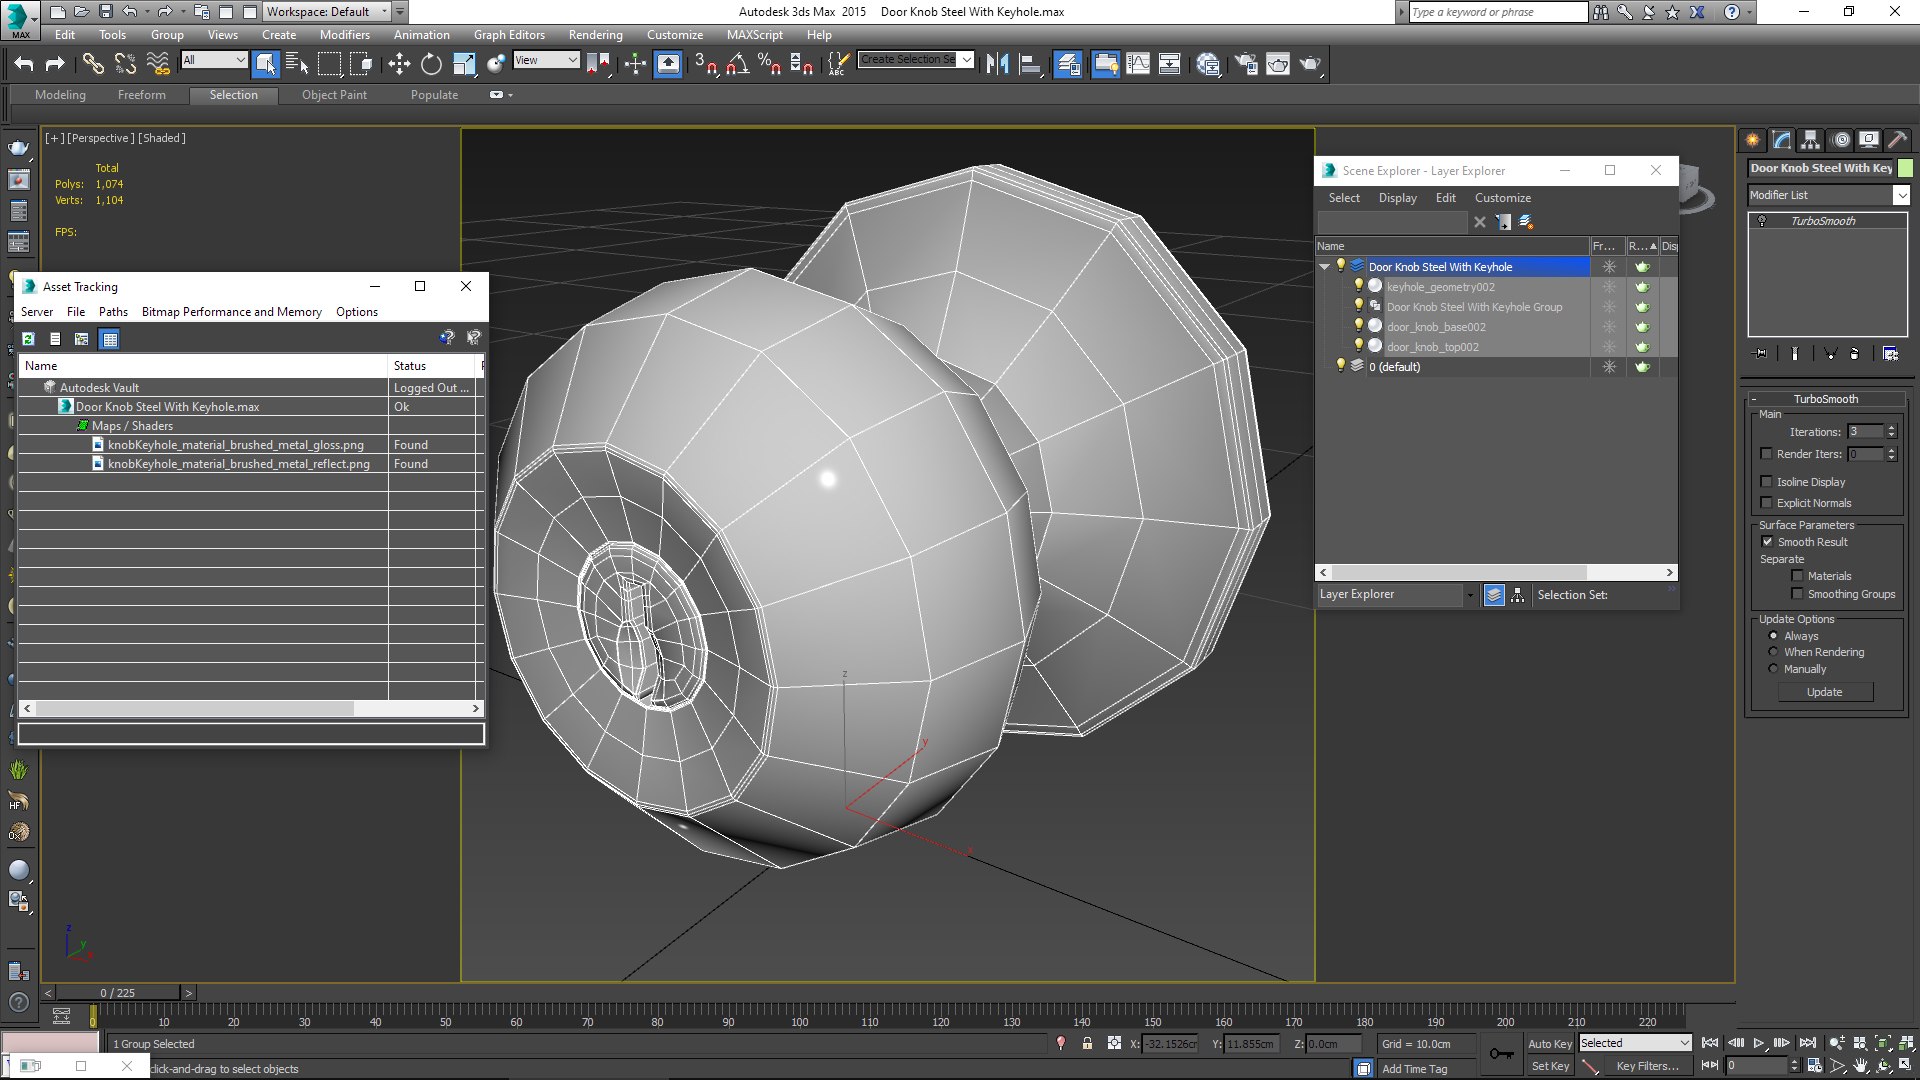Click the time slider 0 / 225 handle

pyautogui.click(x=118, y=993)
